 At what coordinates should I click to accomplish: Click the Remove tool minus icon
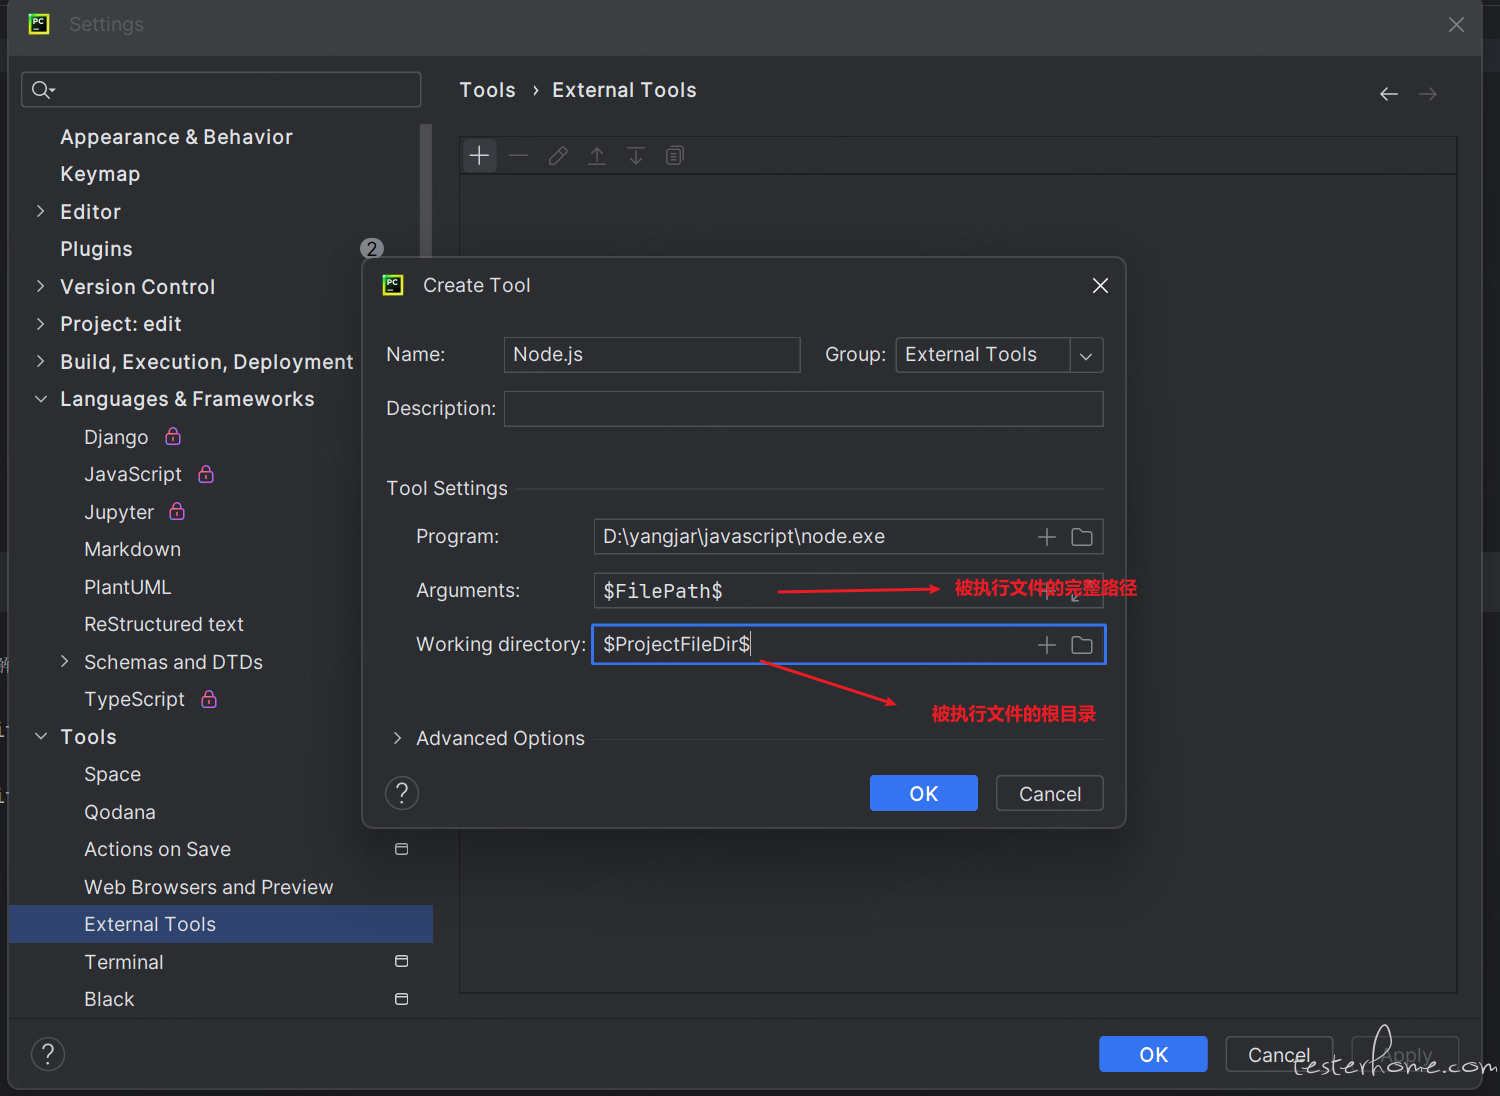click(x=518, y=156)
